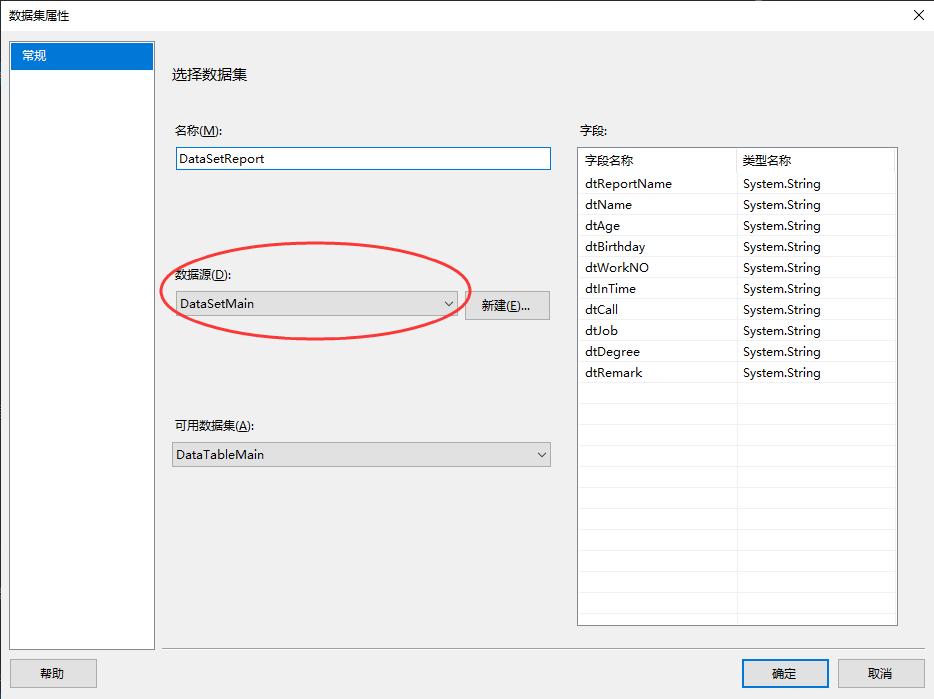Click the 可用数据集(A): label
This screenshot has width=934, height=699.
pos(214,425)
